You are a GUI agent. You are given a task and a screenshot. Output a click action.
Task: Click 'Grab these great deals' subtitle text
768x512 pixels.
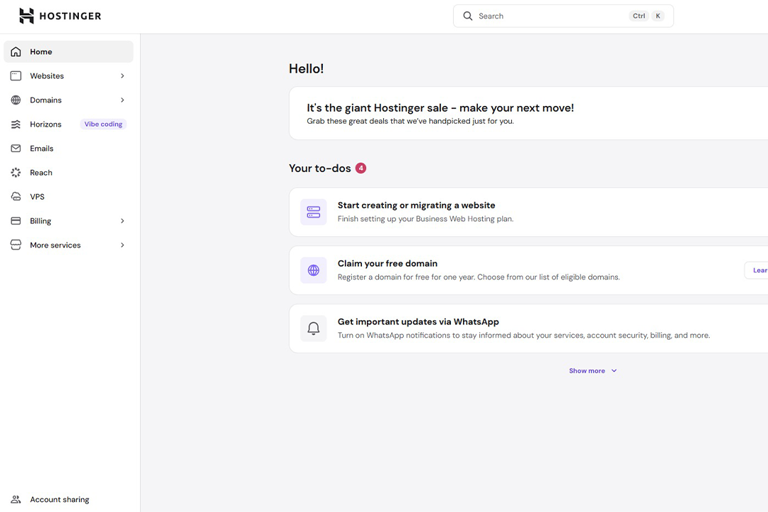point(410,121)
